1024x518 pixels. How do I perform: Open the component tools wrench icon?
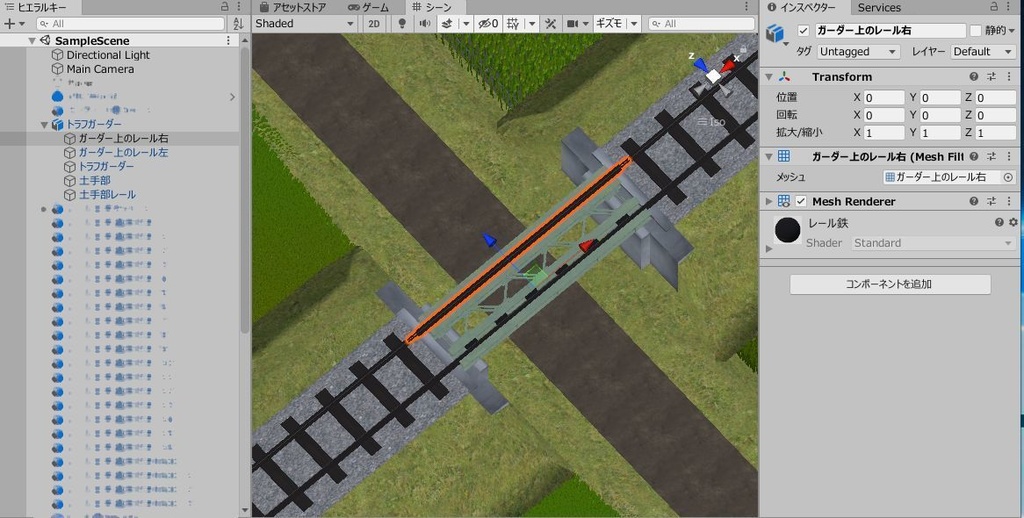[551, 24]
